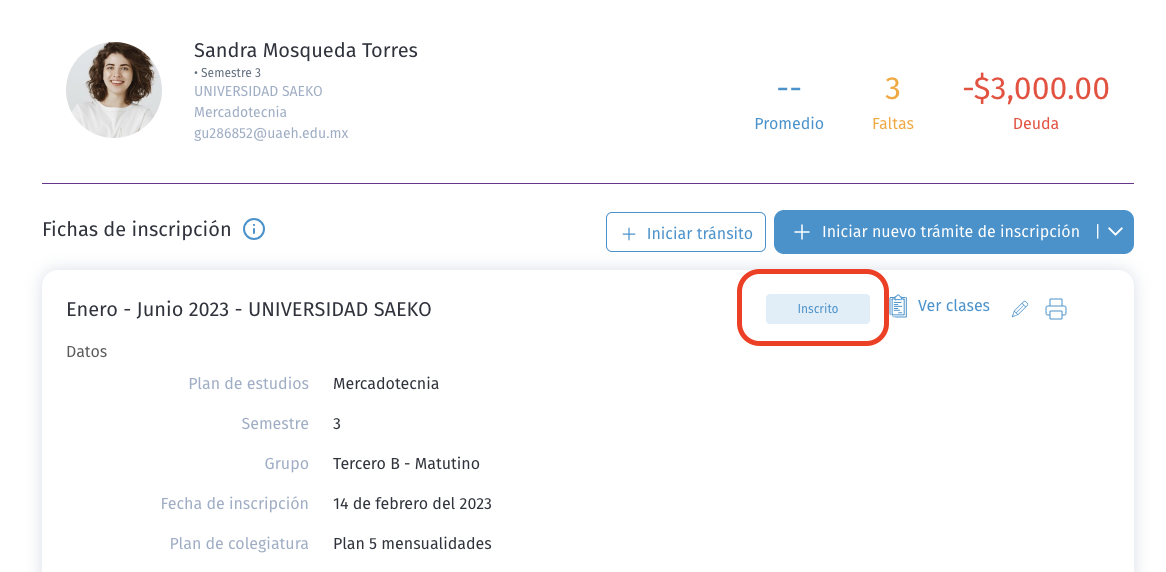Viewport: 1166px width, 572px height.
Task: Click the Mercadotecnia program link in header
Action: click(240, 112)
